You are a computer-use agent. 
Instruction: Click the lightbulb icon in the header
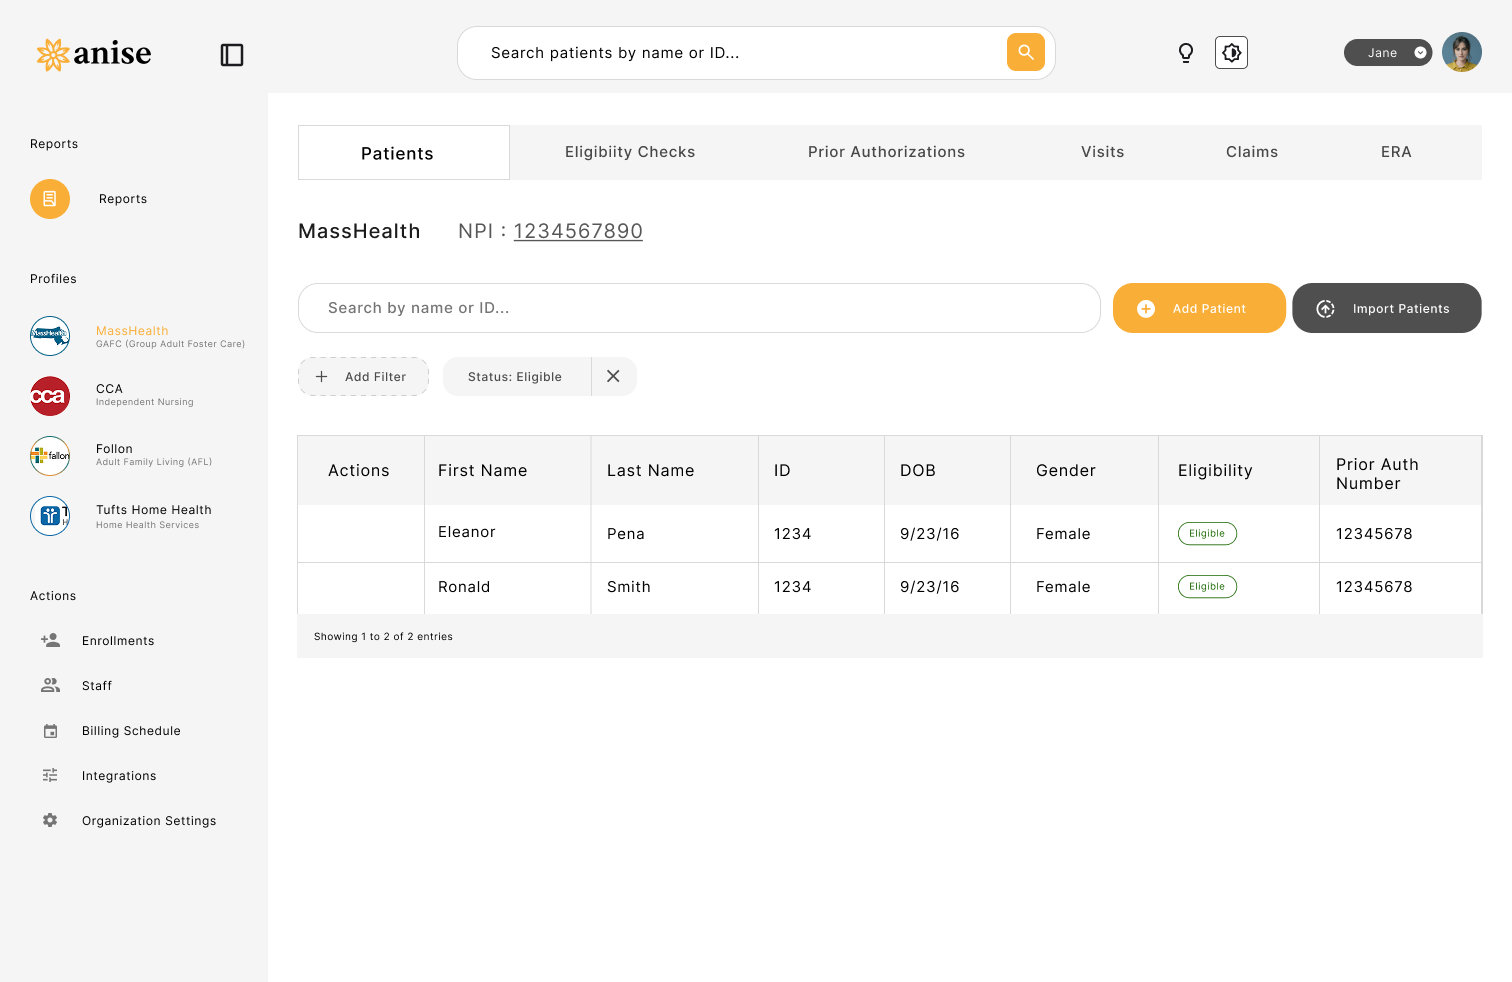pyautogui.click(x=1186, y=52)
